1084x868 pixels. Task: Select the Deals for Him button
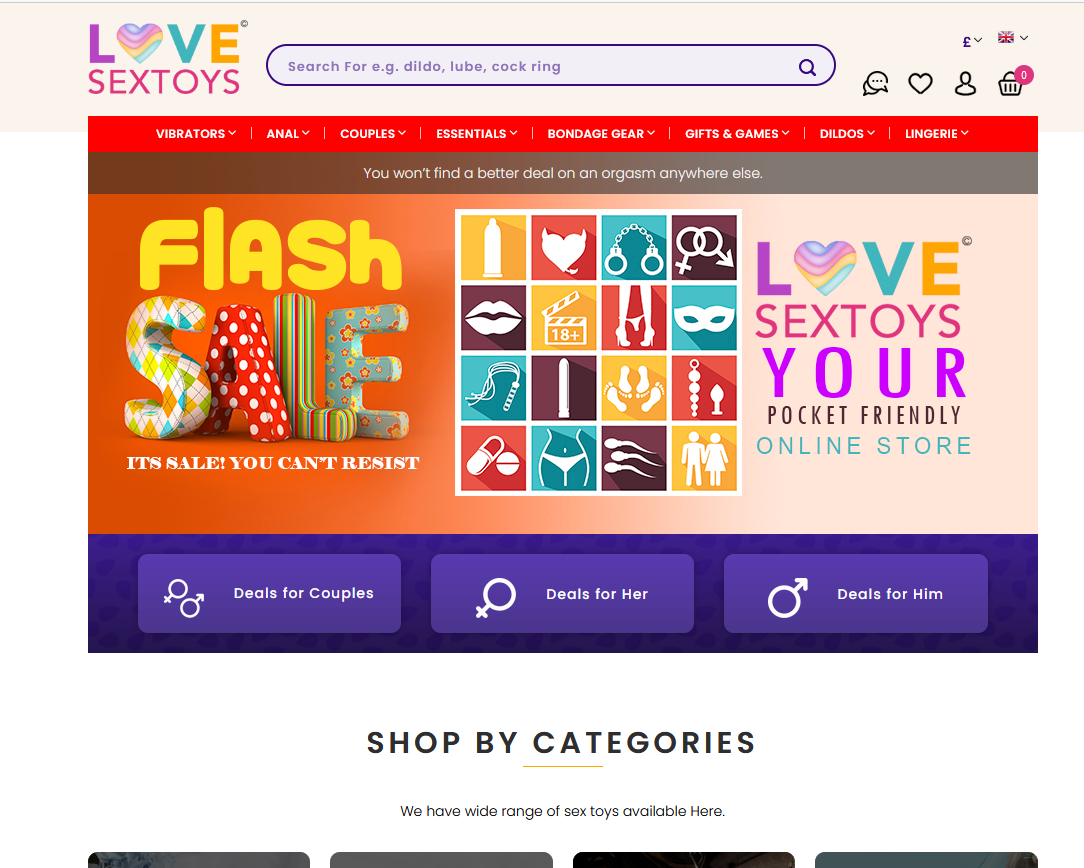[x=856, y=594]
